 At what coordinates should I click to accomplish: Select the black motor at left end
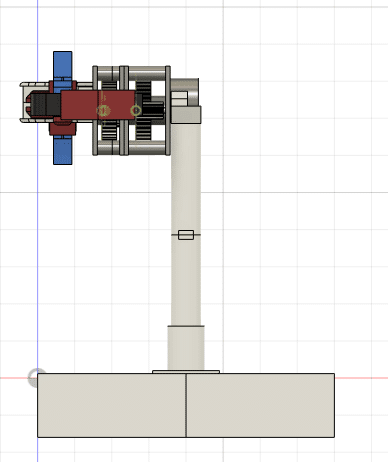[46, 105]
